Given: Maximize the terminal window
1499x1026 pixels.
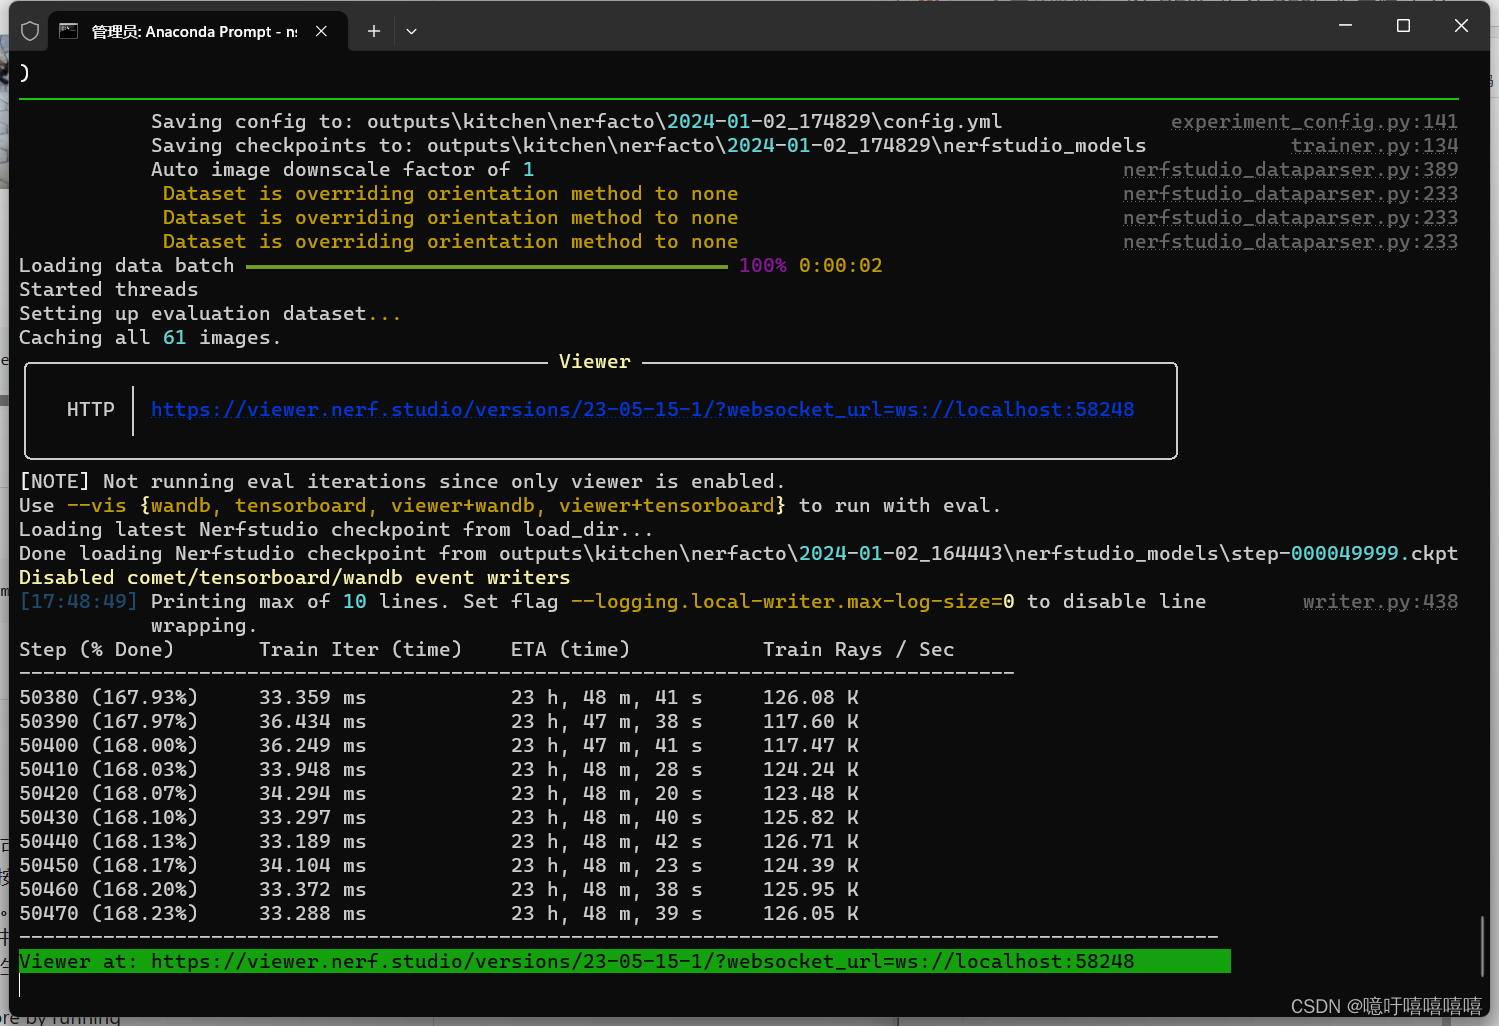Looking at the screenshot, I should click(x=1403, y=26).
